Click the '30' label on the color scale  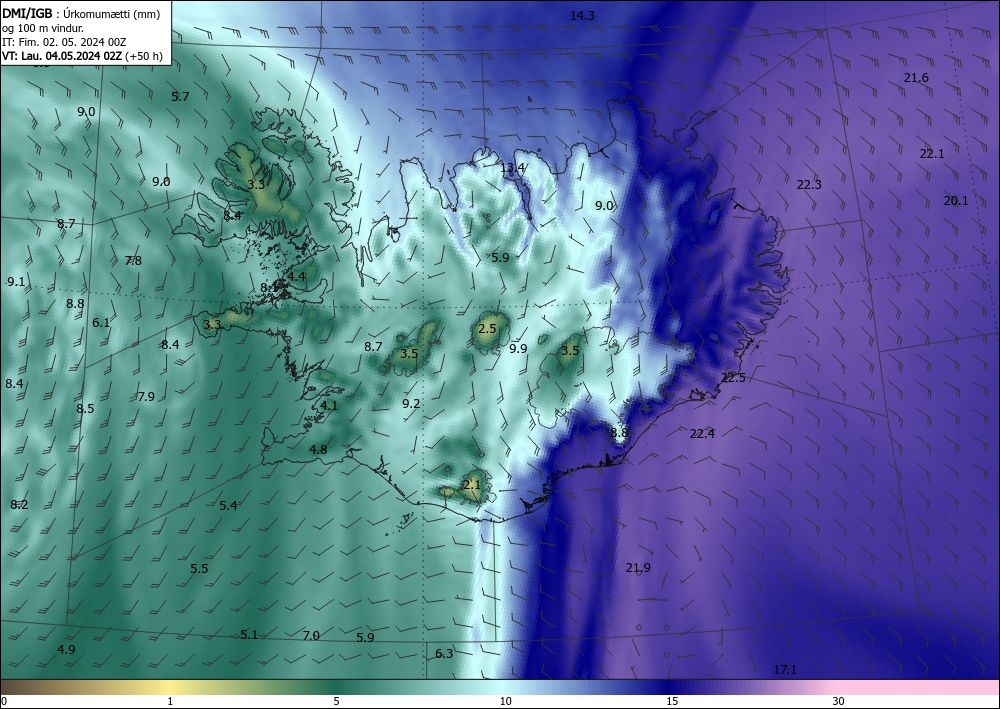(839, 702)
